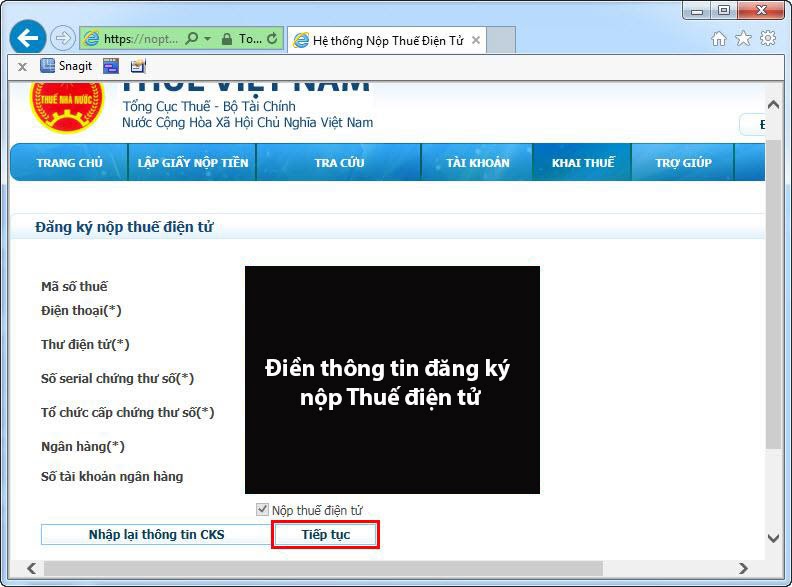Image resolution: width=792 pixels, height=587 pixels.
Task: Close the Snagit toolbar with X
Action: click(22, 67)
